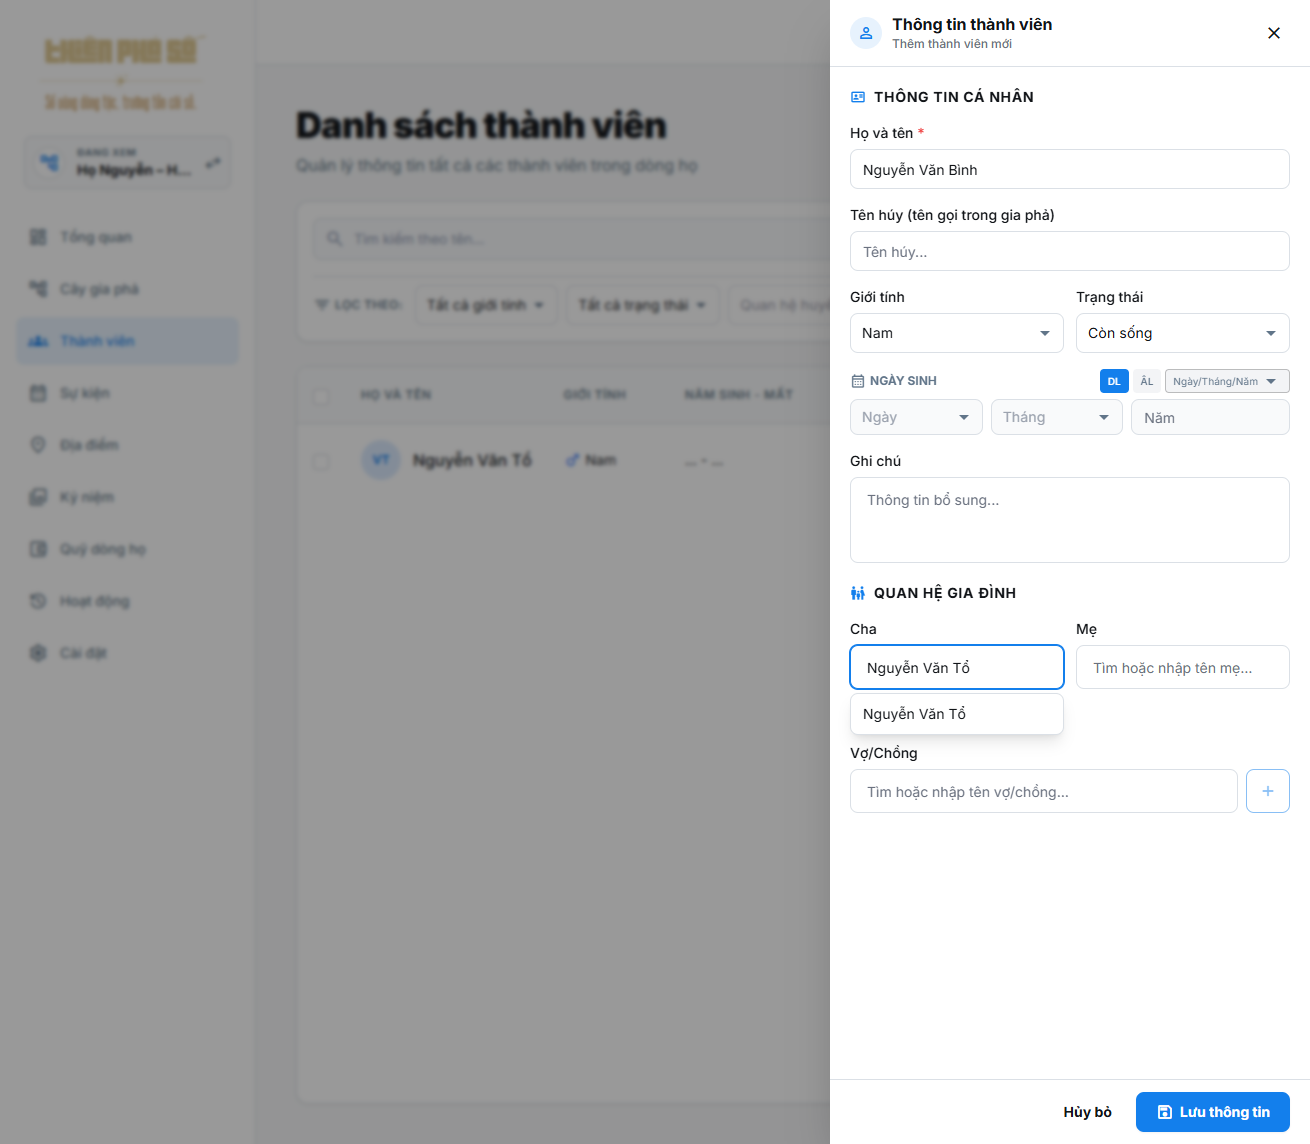Screen dimensions: 1310x1144
Task: Open Cây gia phả in the sidebar
Action: point(128,289)
